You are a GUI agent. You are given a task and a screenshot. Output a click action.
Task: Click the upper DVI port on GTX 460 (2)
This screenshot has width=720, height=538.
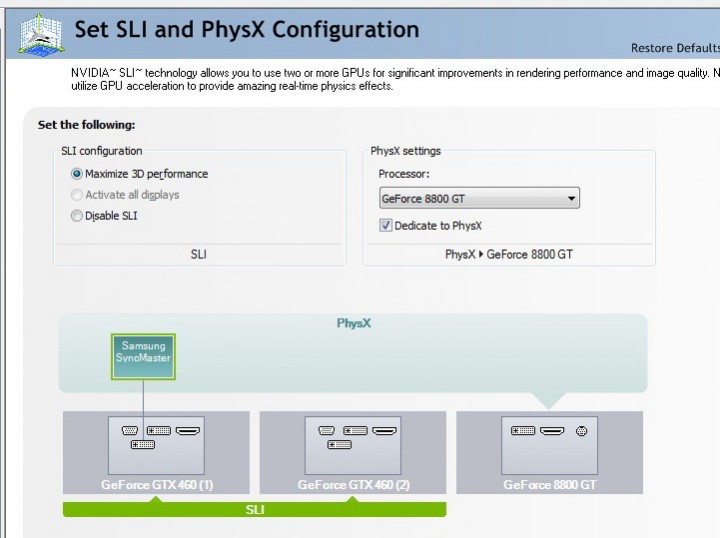coord(355,431)
